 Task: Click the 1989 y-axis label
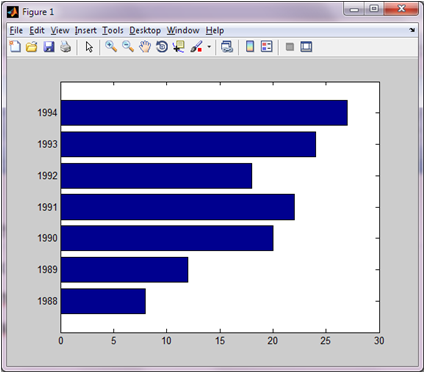(x=47, y=270)
